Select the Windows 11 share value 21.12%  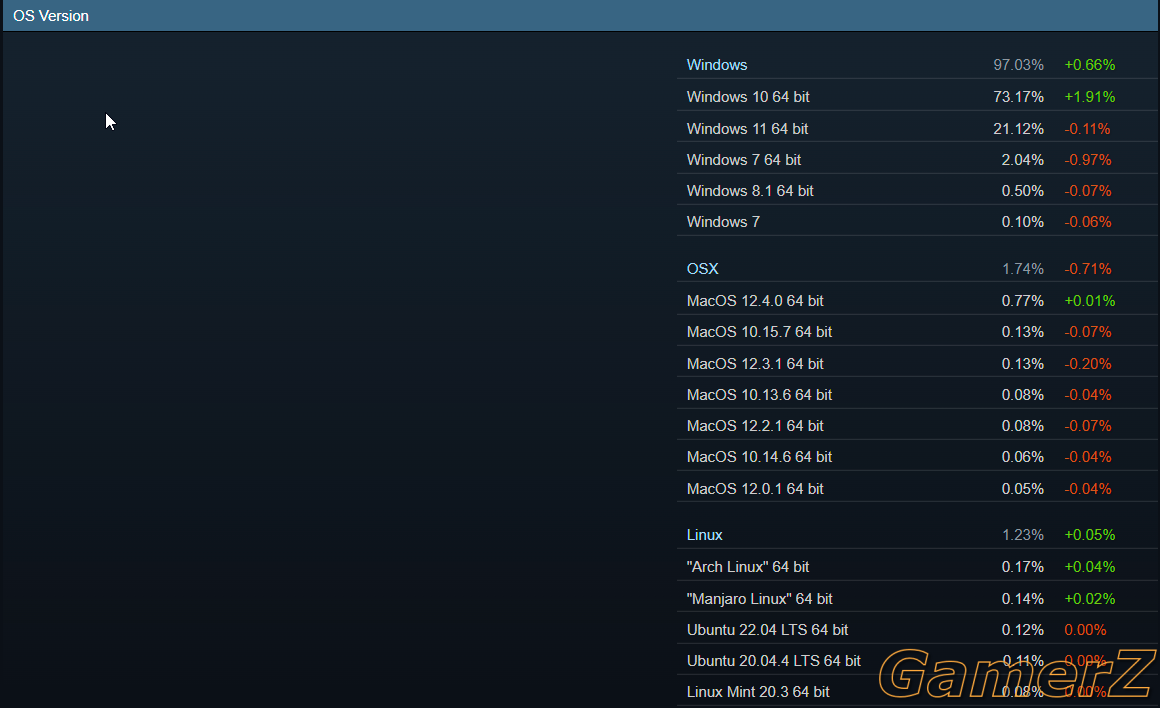1018,129
